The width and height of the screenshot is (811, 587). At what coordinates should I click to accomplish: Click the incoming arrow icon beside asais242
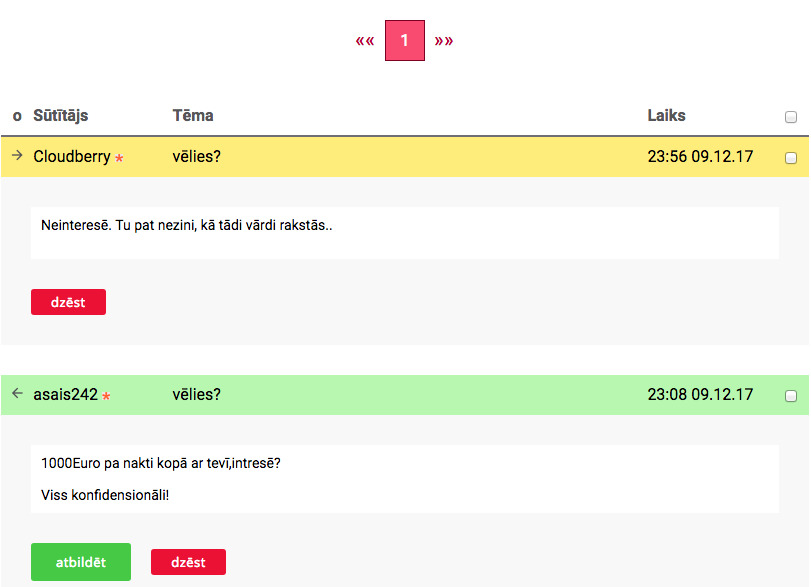pyautogui.click(x=17, y=394)
